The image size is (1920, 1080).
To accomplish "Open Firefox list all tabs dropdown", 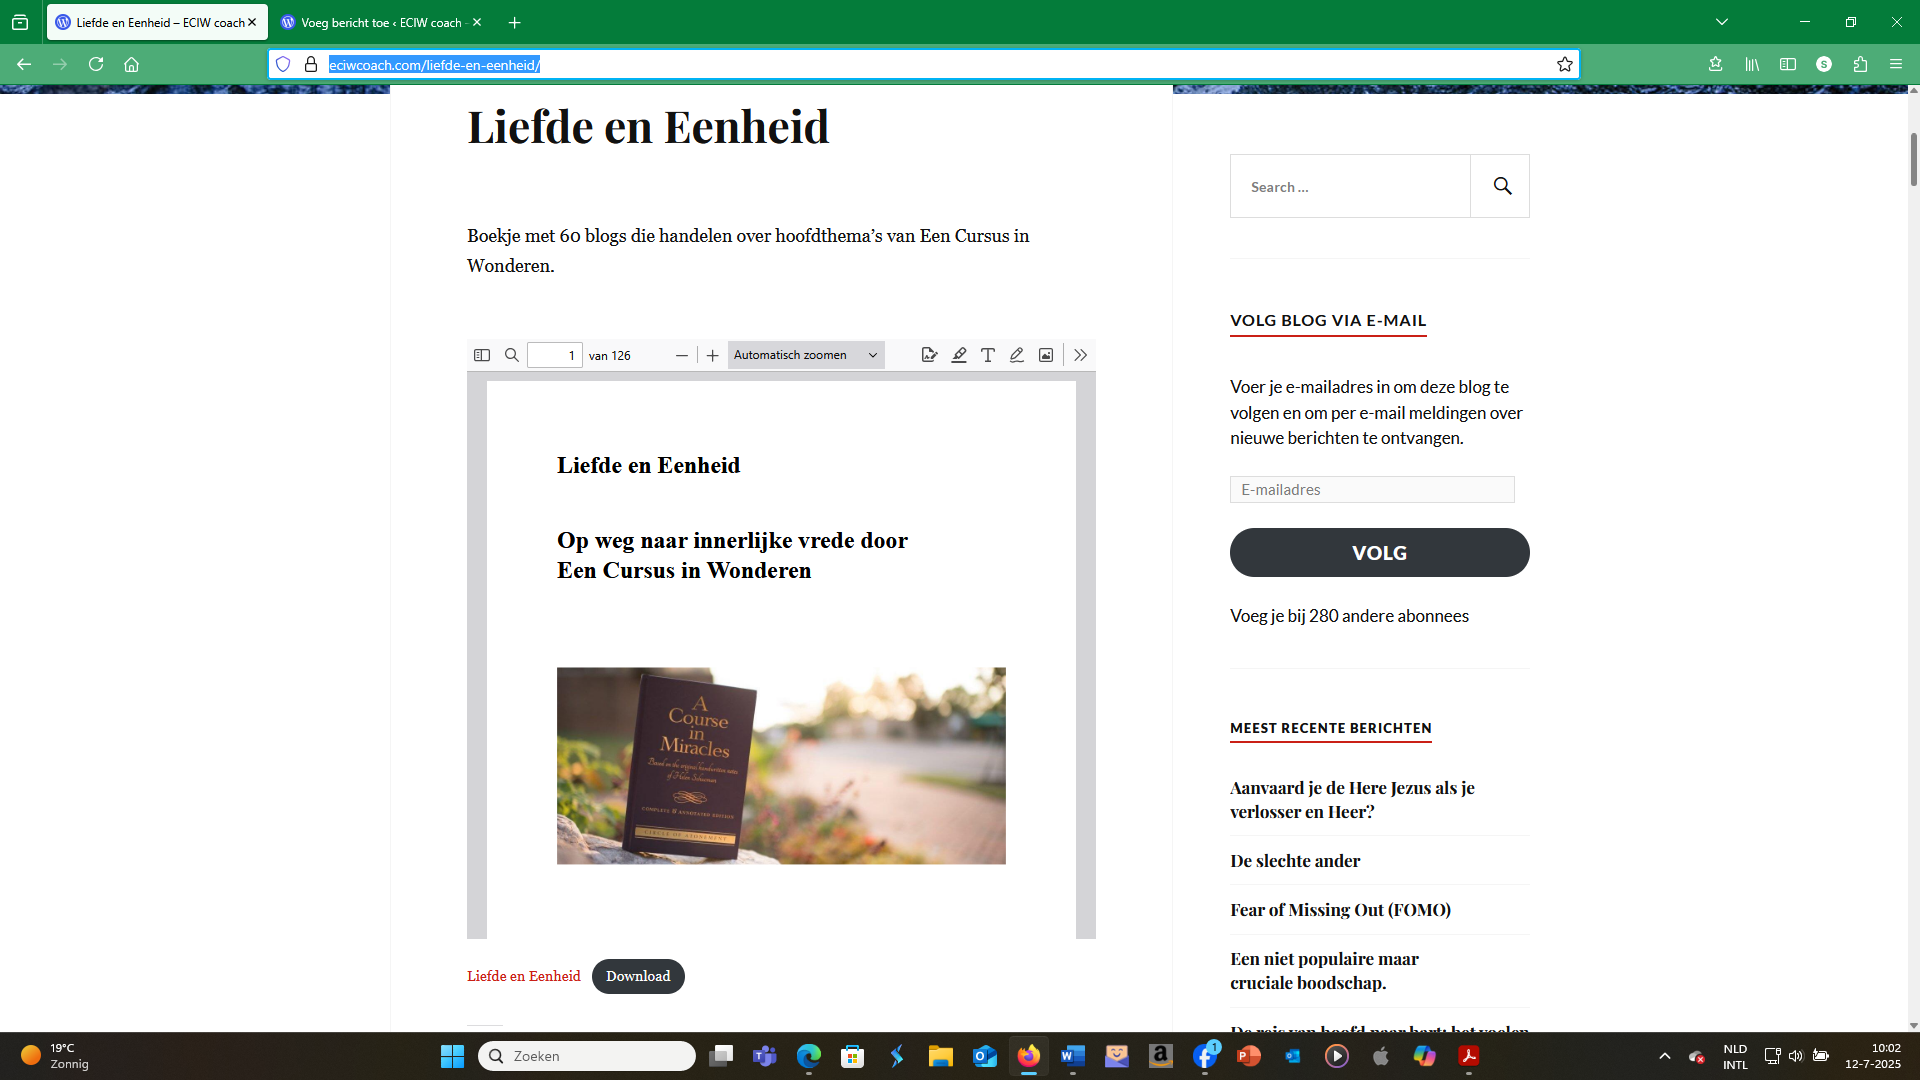I will point(1722,22).
